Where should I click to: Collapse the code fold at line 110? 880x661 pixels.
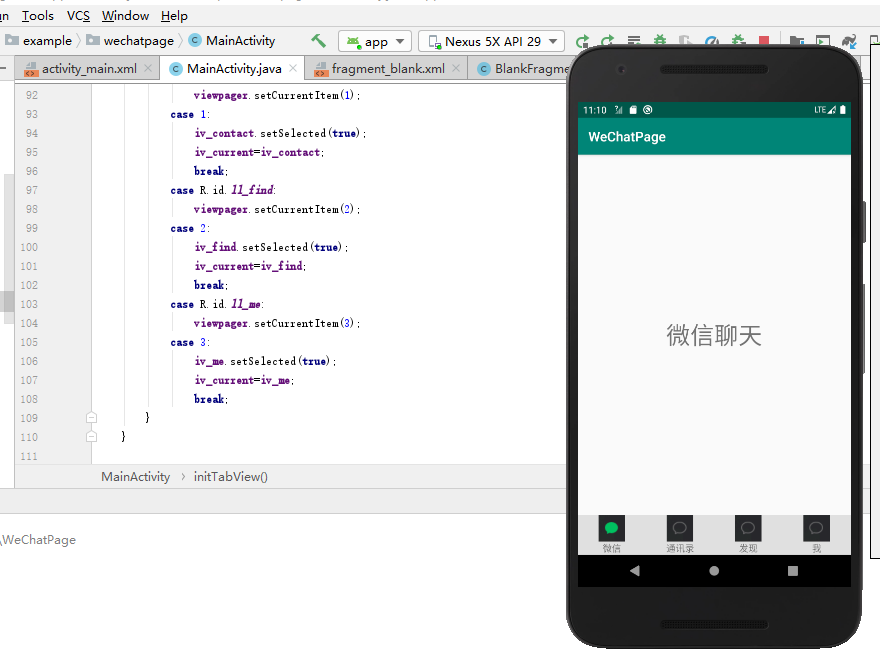(x=91, y=437)
